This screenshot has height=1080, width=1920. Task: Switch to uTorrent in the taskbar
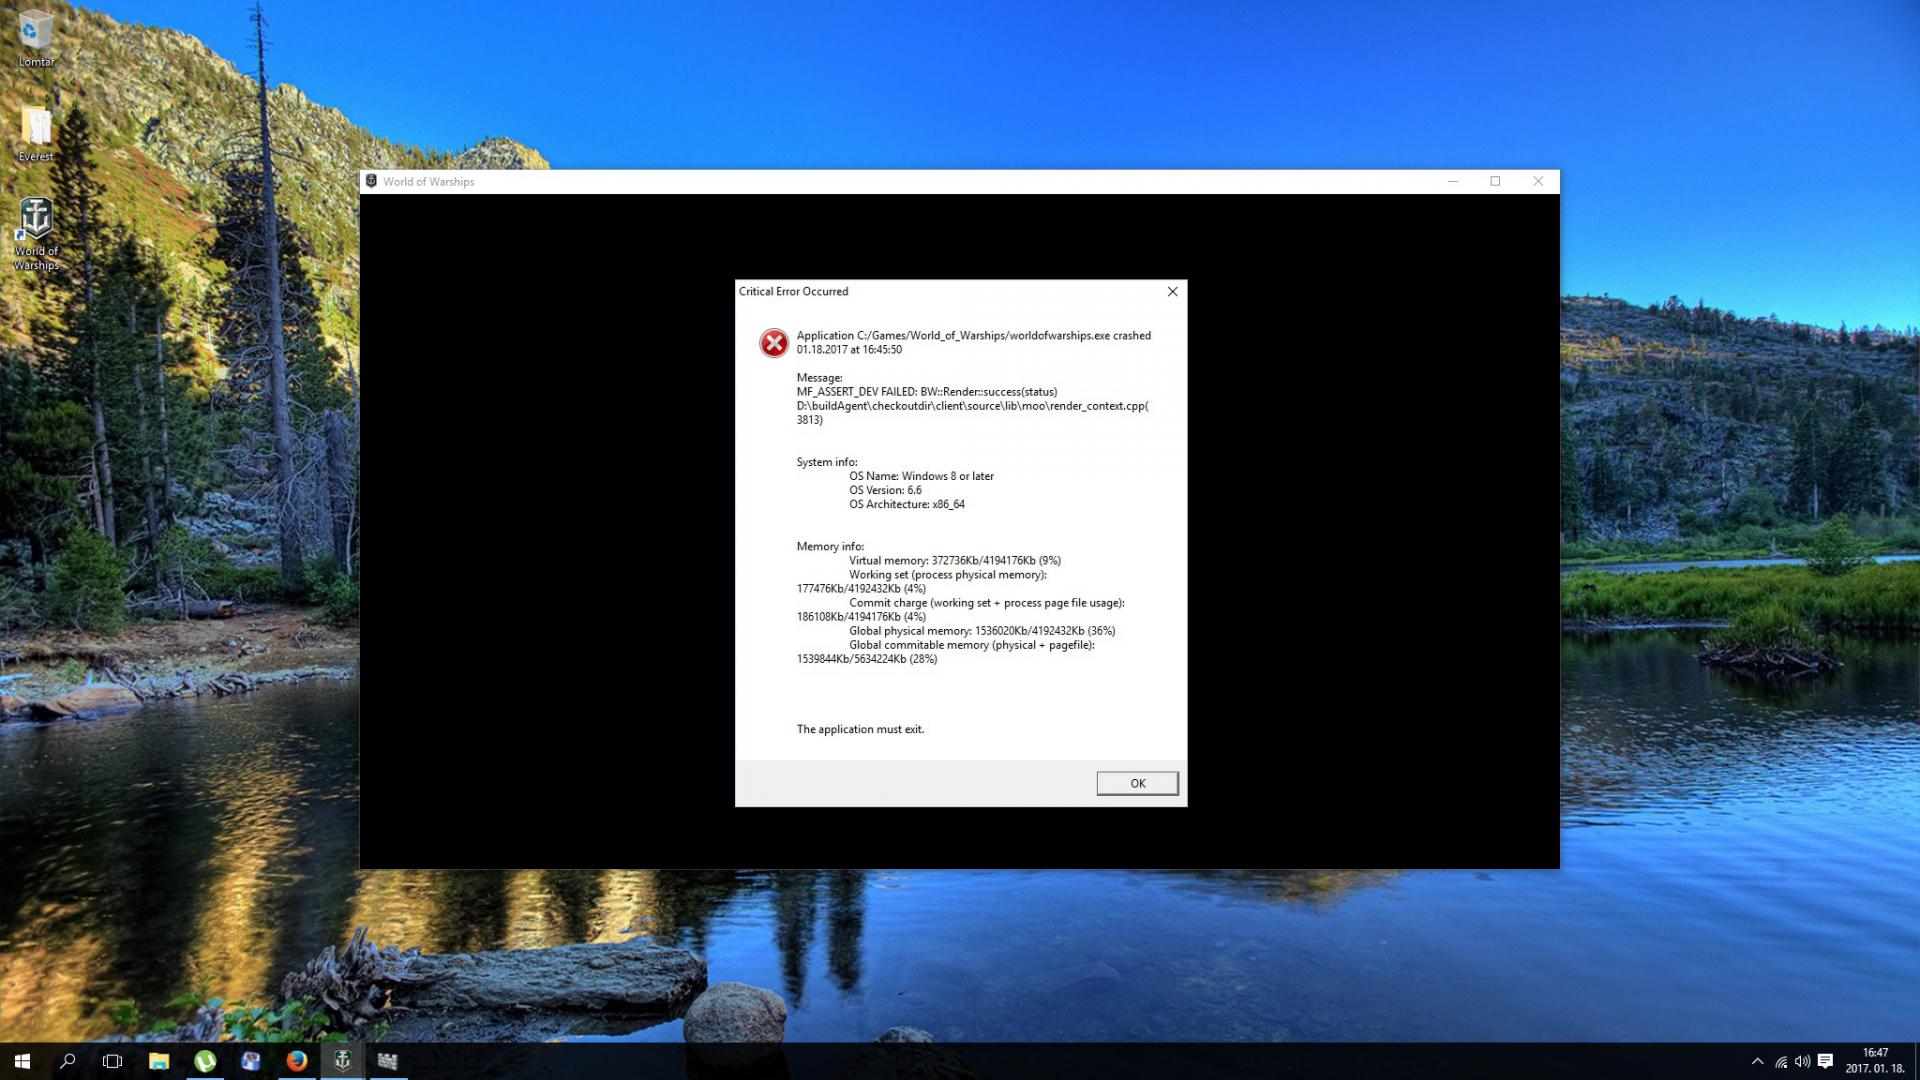(x=205, y=1061)
